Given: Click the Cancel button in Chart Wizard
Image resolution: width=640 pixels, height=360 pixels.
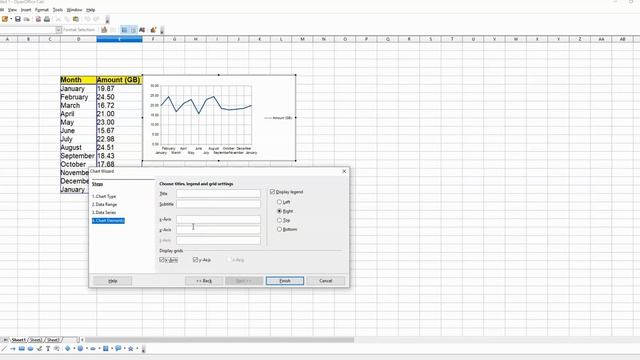Looking at the screenshot, I should (326, 281).
